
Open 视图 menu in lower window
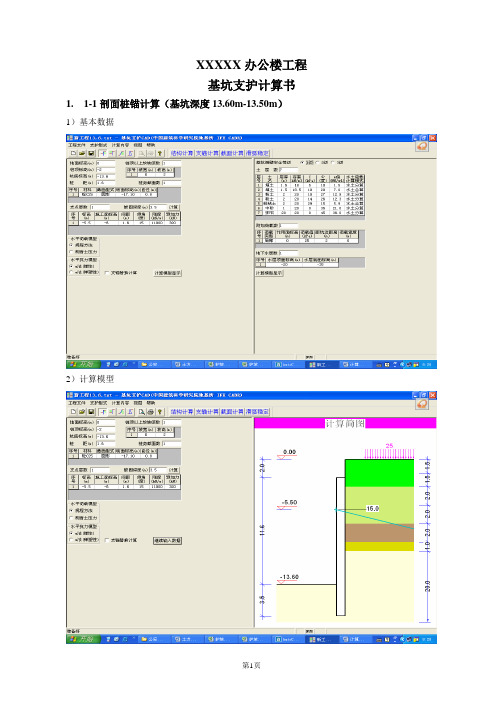coord(138,403)
